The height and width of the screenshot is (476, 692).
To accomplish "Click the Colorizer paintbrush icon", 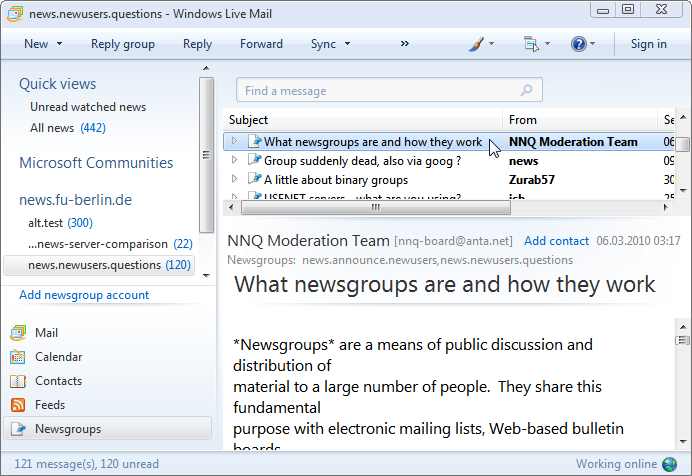I will (x=476, y=44).
